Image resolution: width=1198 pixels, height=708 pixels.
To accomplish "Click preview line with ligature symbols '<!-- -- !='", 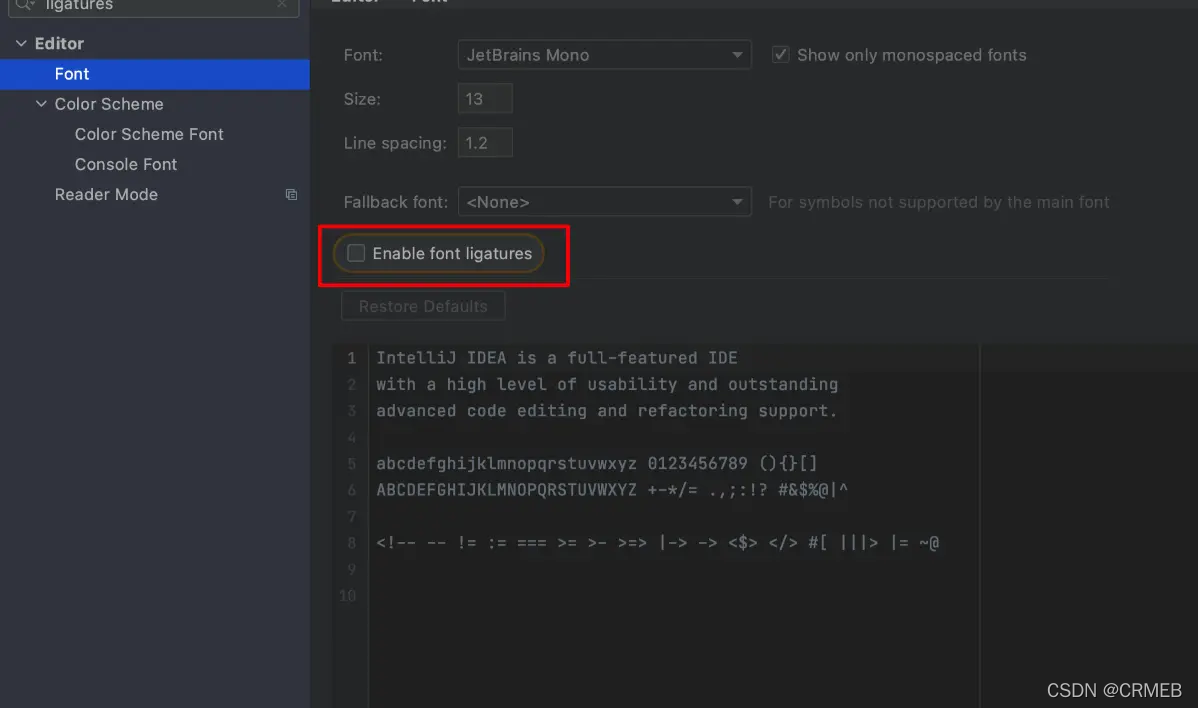I will pos(658,543).
